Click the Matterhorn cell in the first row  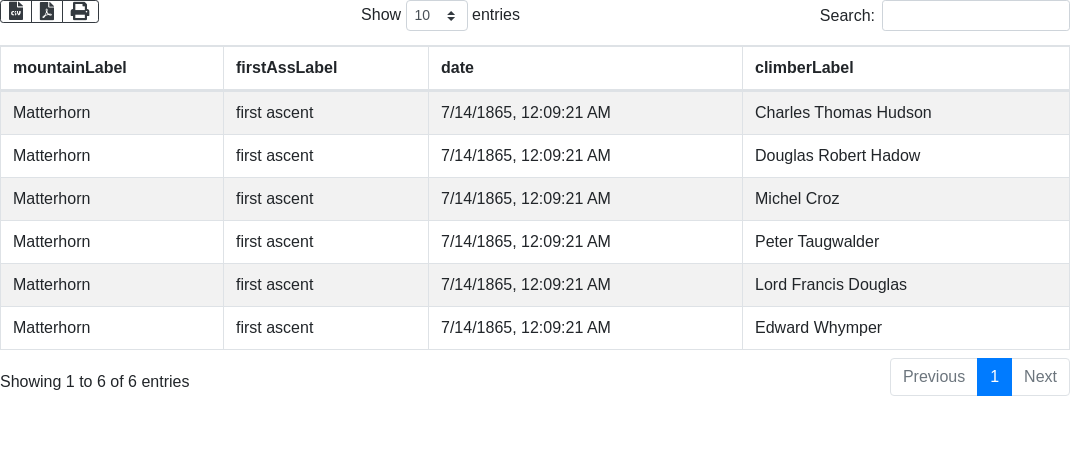pos(52,113)
